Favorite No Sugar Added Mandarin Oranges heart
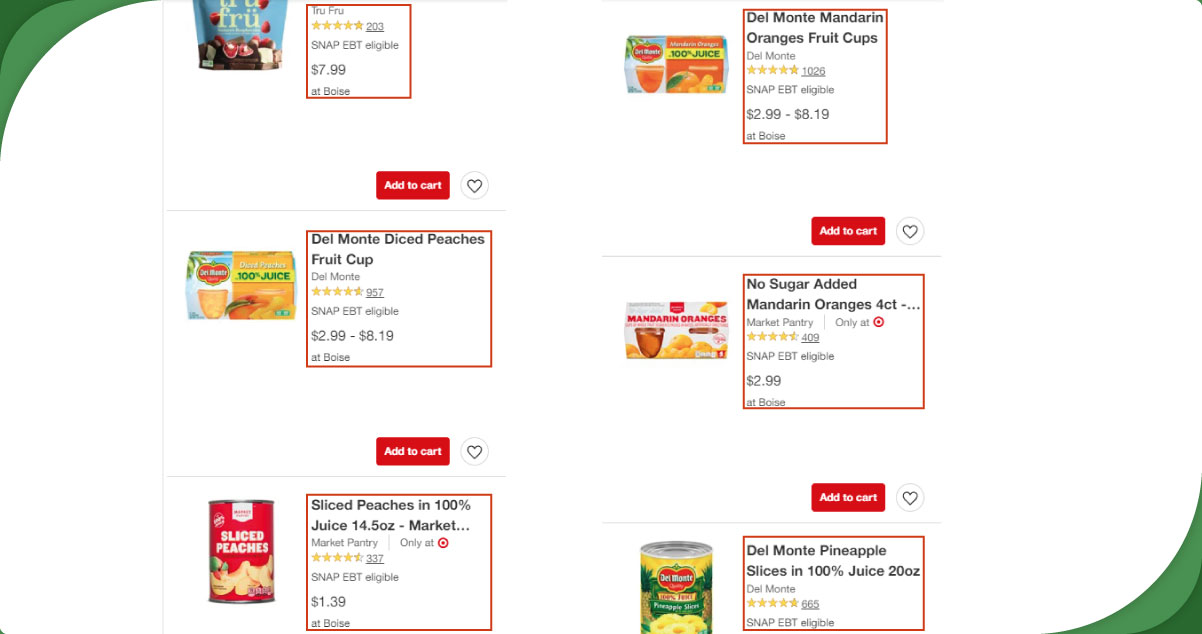The height and width of the screenshot is (634, 1202). (x=910, y=497)
